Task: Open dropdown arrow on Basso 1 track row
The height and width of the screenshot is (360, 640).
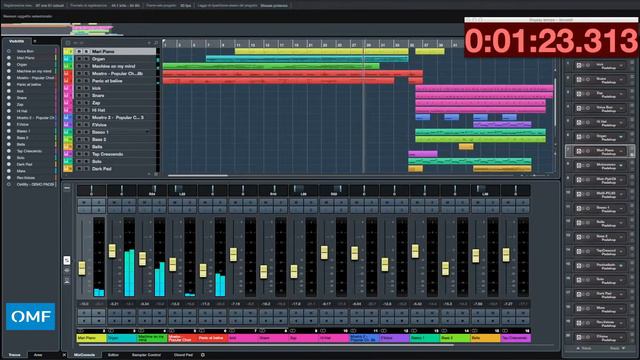Action: [x=147, y=132]
